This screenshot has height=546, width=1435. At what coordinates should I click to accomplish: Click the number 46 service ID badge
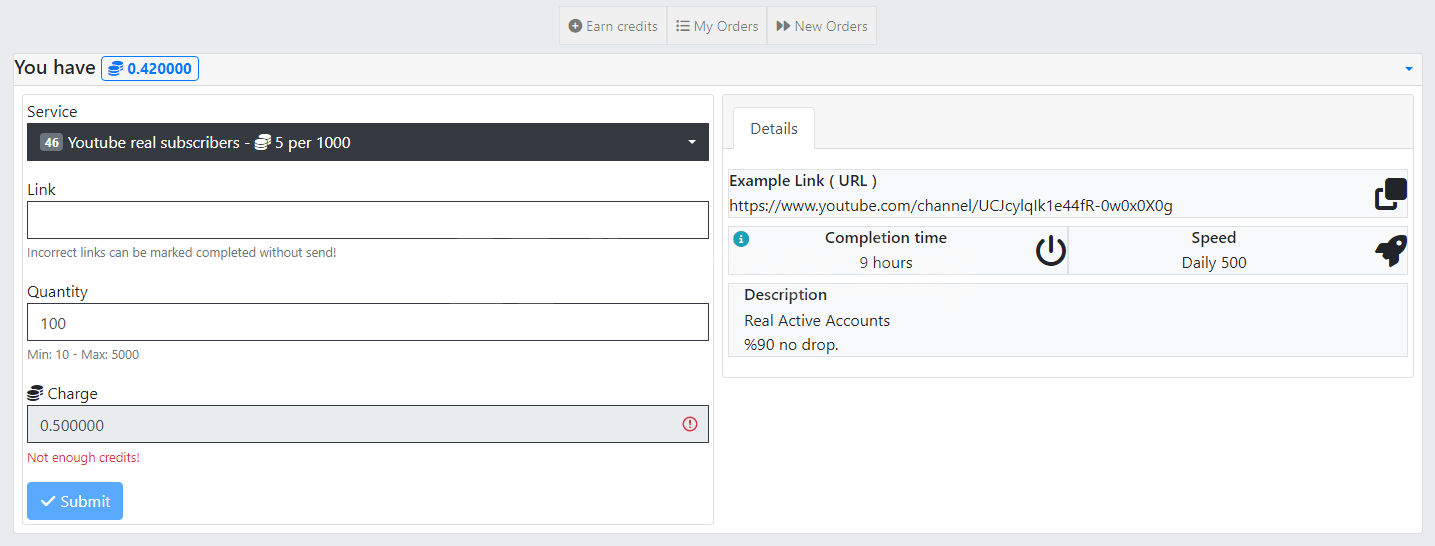(51, 143)
